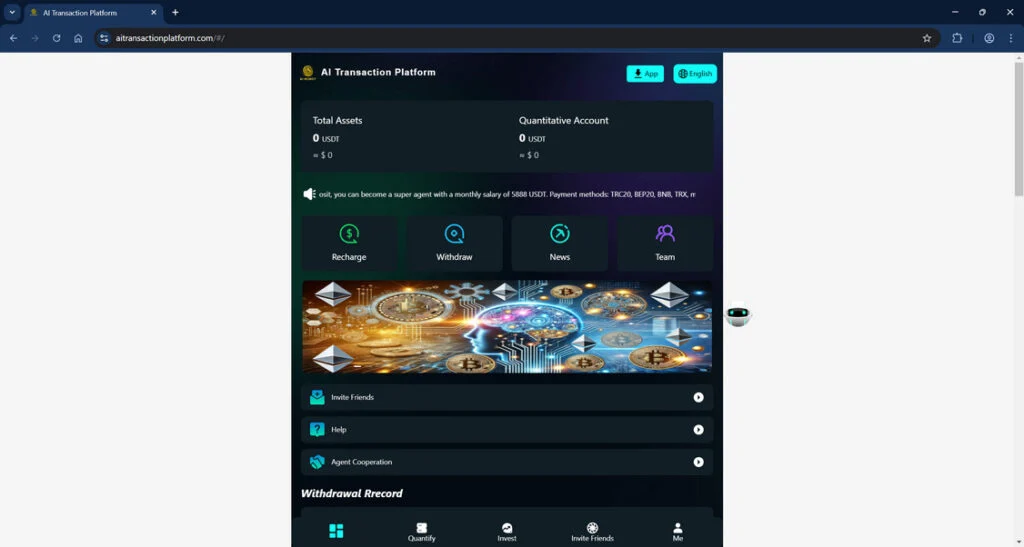The height and width of the screenshot is (547, 1024).
Task: Bookmark this page with star icon
Action: point(927,38)
